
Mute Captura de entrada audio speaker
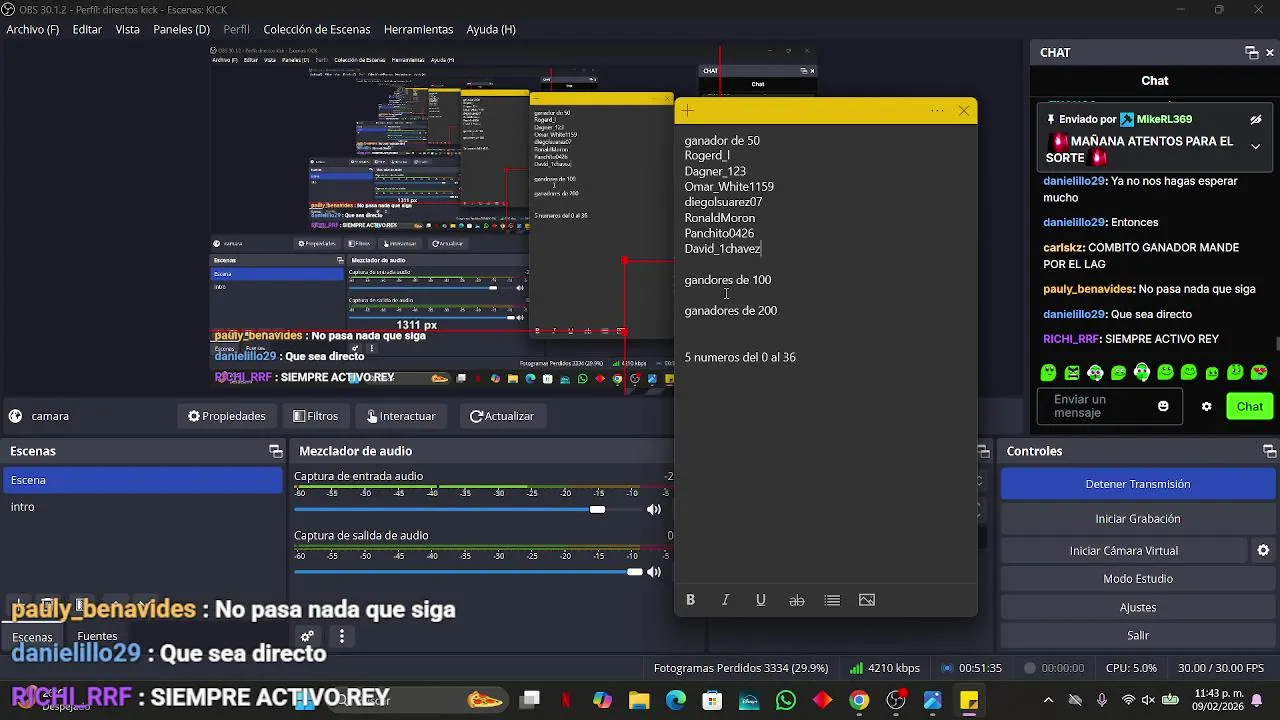(x=654, y=510)
